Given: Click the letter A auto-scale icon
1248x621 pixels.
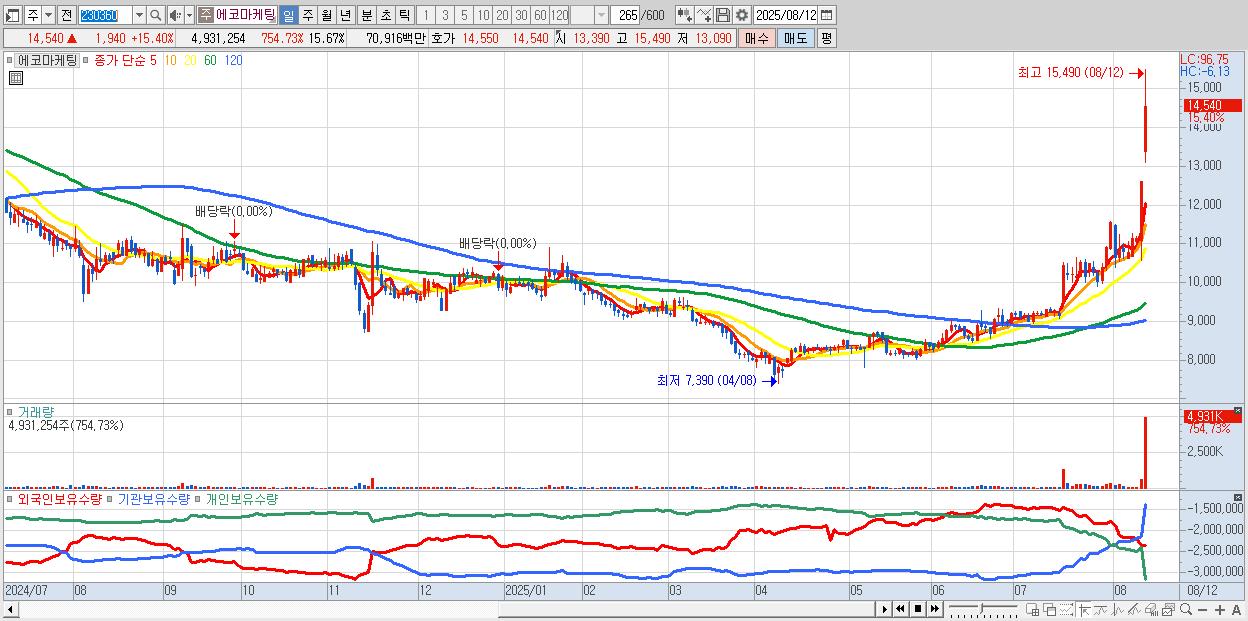Looking at the screenshot, I should pyautogui.click(x=1236, y=609).
